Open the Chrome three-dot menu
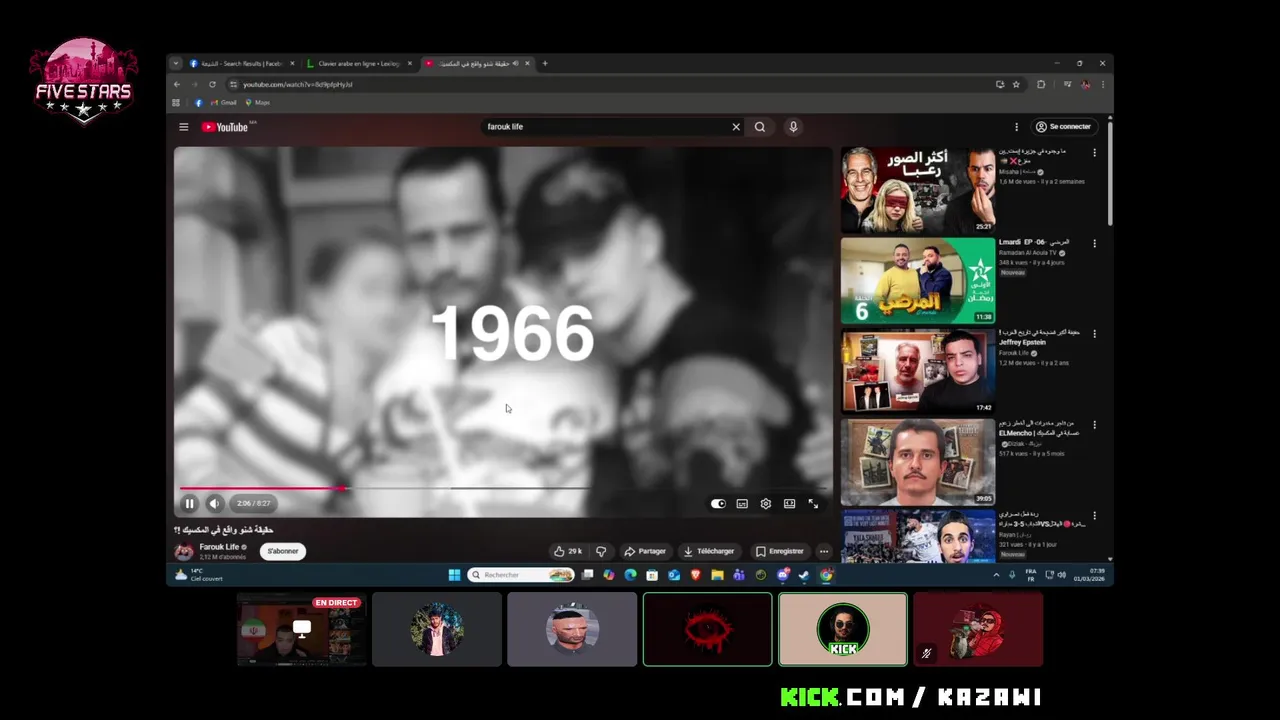The height and width of the screenshot is (720, 1280). pyautogui.click(x=1103, y=84)
